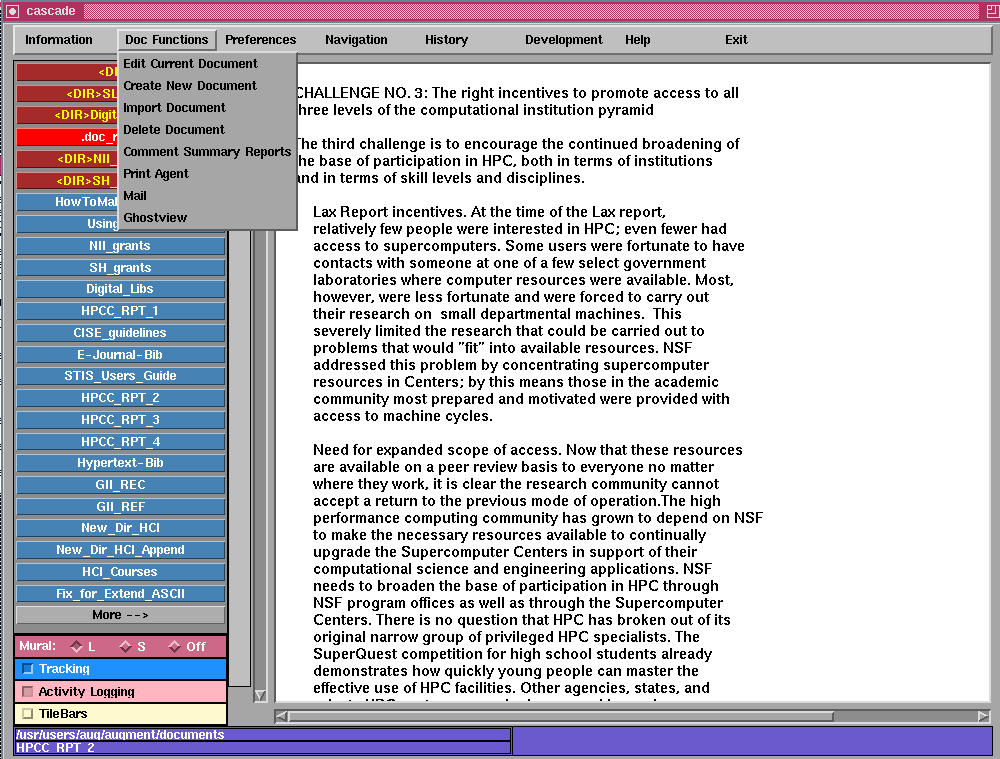Click the horizontal scrollbar left arrow

(281, 716)
